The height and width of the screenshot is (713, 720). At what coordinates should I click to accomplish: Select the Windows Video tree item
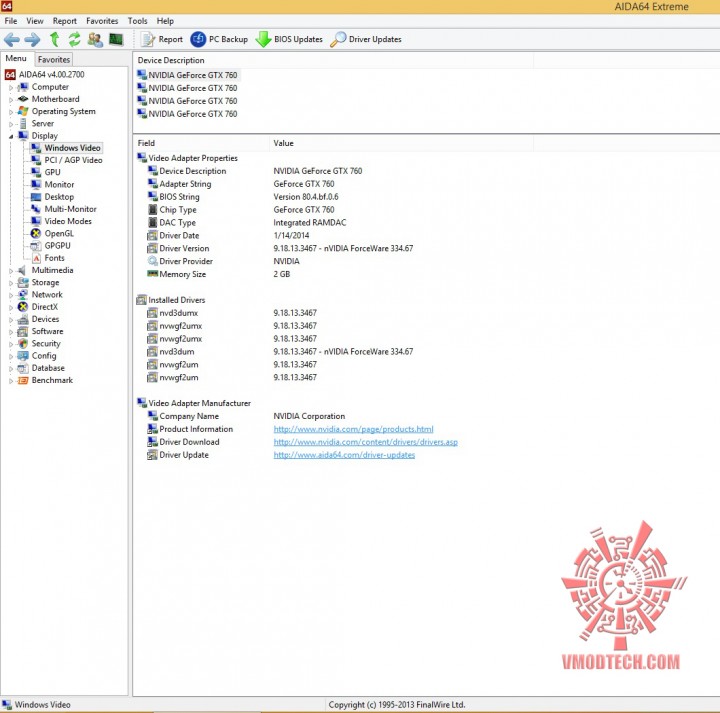(x=72, y=148)
